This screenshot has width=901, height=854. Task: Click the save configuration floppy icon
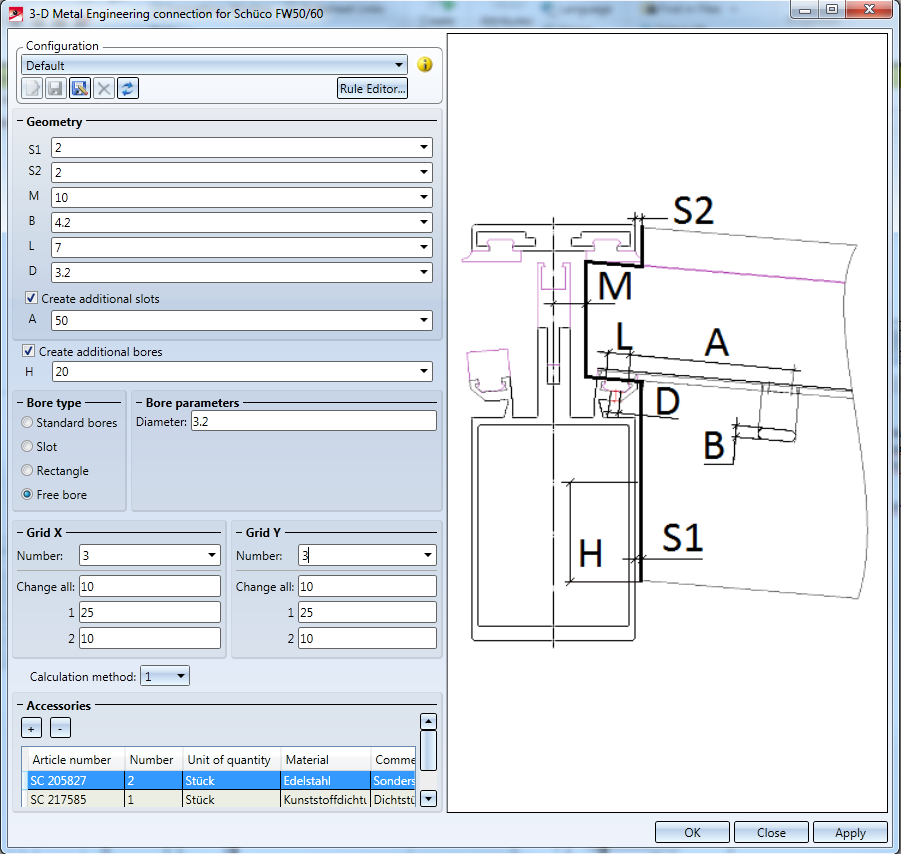(x=56, y=89)
